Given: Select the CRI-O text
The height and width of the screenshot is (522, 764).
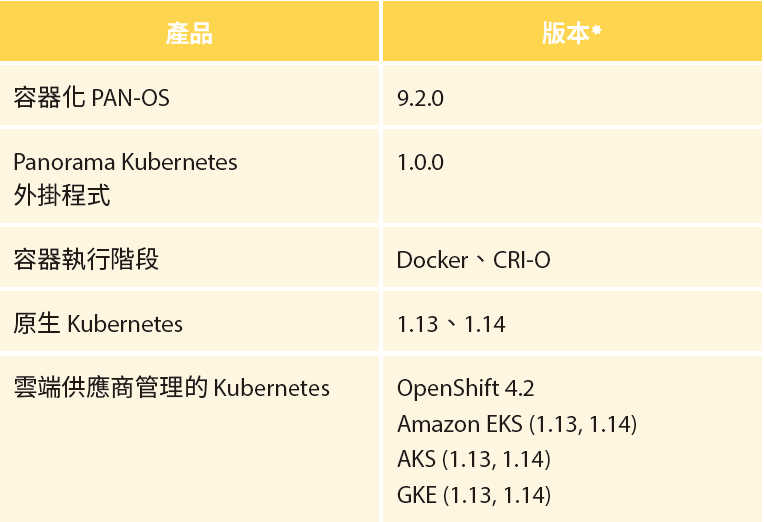Looking at the screenshot, I should pos(521,260).
